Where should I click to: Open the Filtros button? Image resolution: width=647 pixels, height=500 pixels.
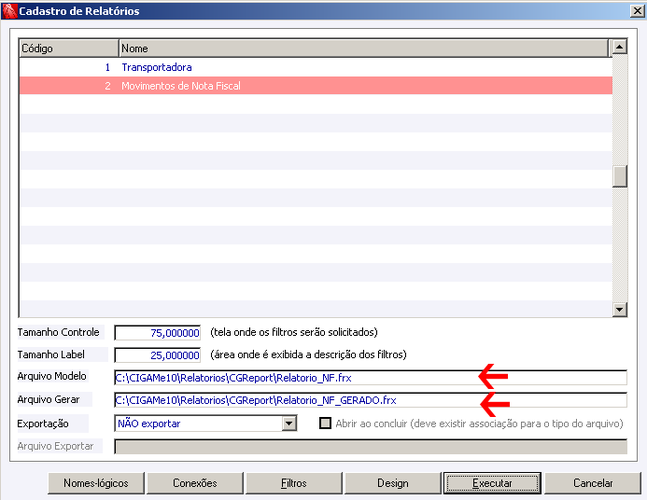click(294, 483)
